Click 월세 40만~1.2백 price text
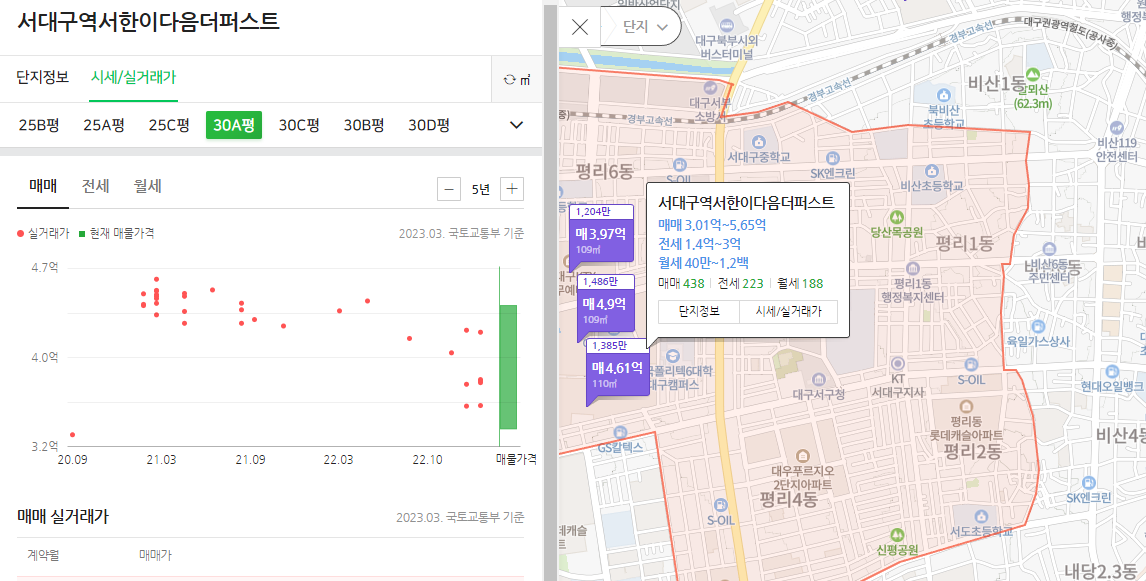 (703, 263)
